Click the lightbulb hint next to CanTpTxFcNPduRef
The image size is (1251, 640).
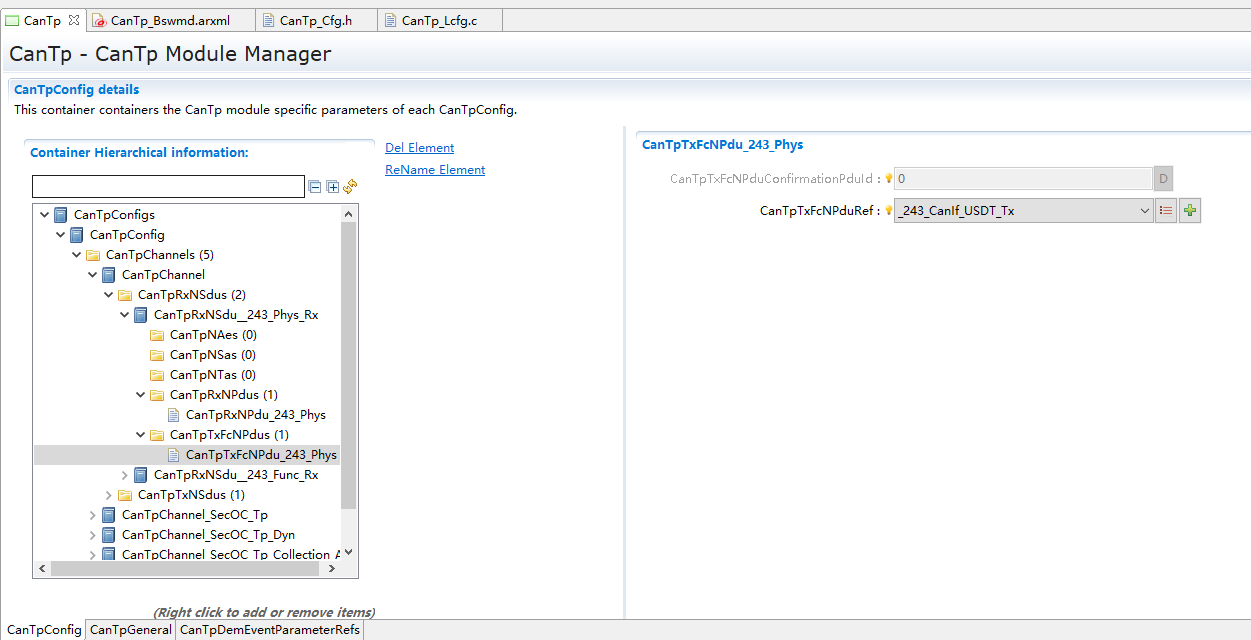(888, 211)
